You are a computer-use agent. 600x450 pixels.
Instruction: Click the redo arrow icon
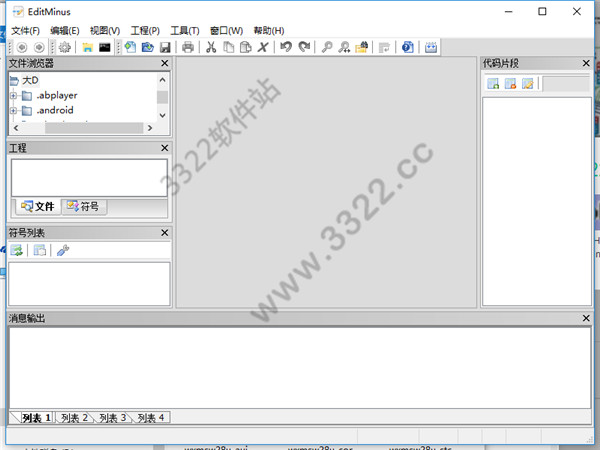[x=304, y=47]
